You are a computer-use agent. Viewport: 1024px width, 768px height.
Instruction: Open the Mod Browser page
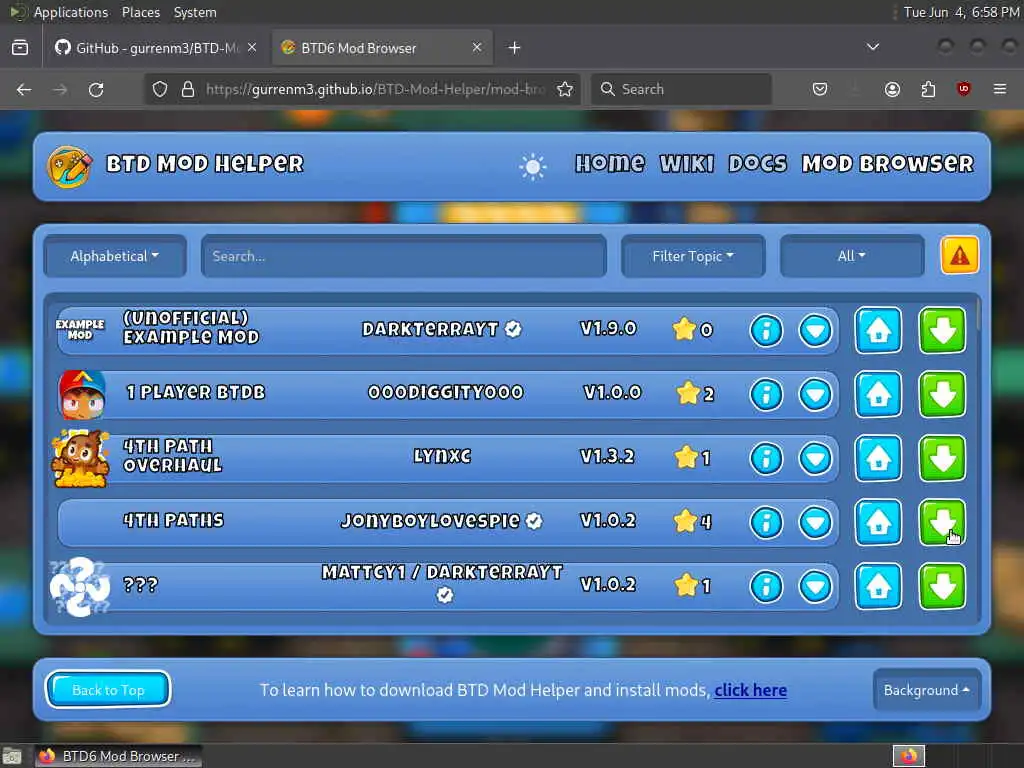coord(888,163)
